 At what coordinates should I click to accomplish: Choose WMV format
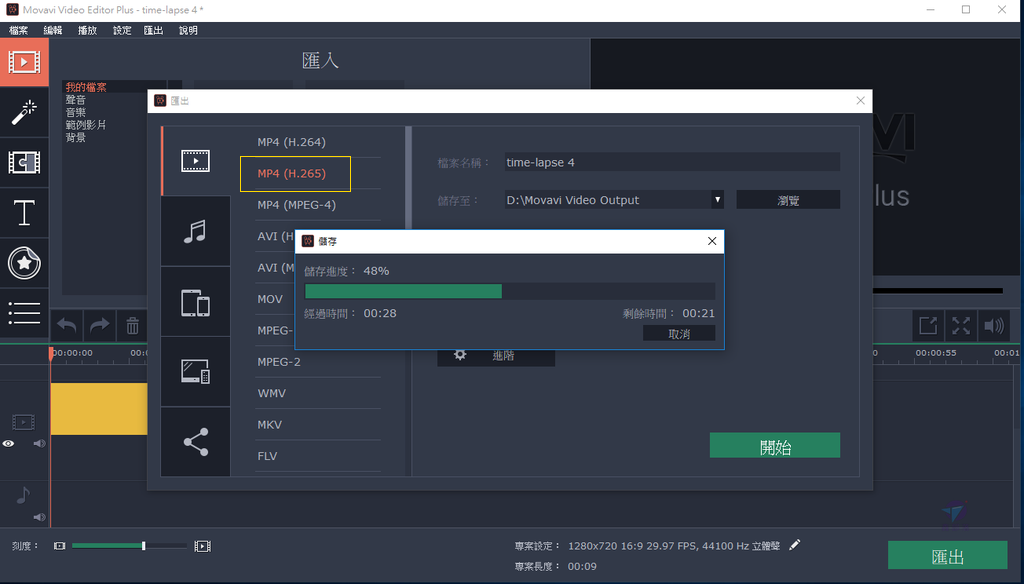[272, 393]
